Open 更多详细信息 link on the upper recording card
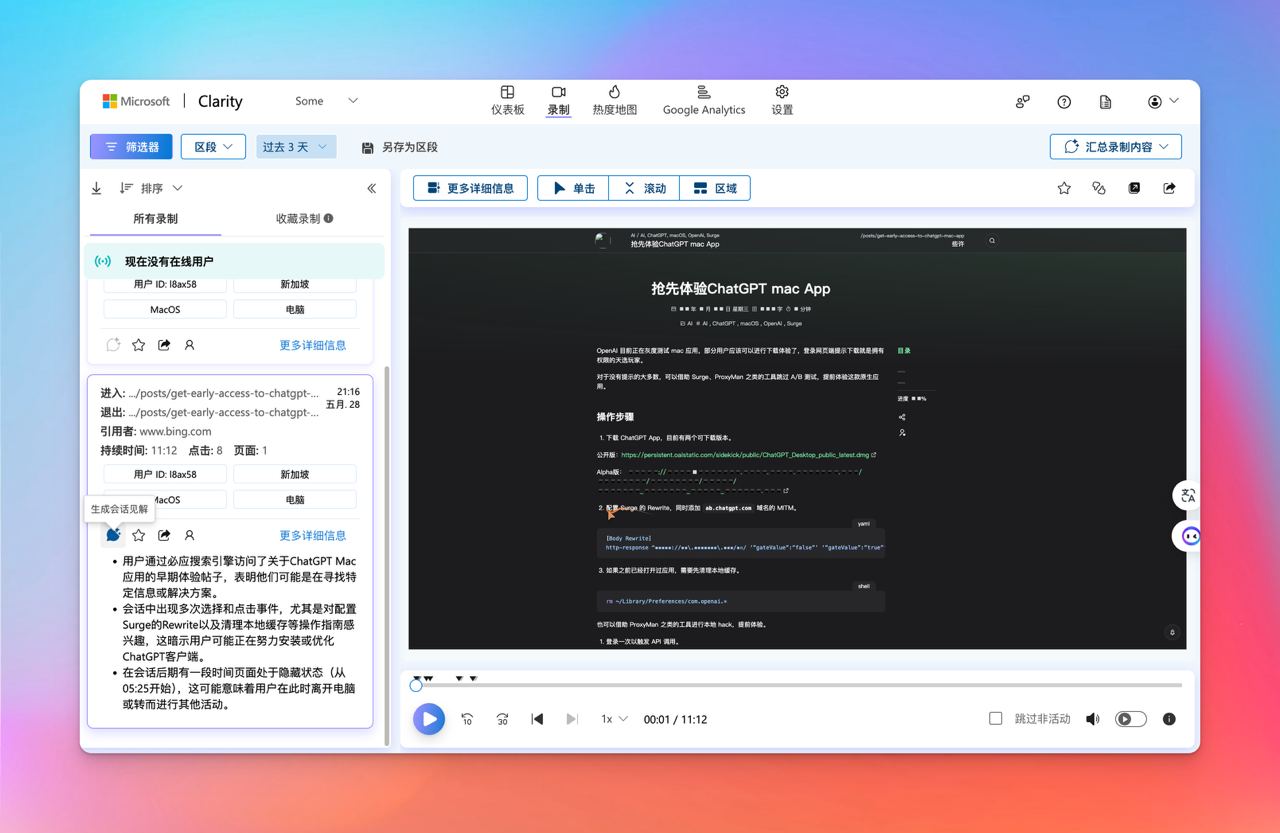This screenshot has height=833, width=1280. click(313, 345)
